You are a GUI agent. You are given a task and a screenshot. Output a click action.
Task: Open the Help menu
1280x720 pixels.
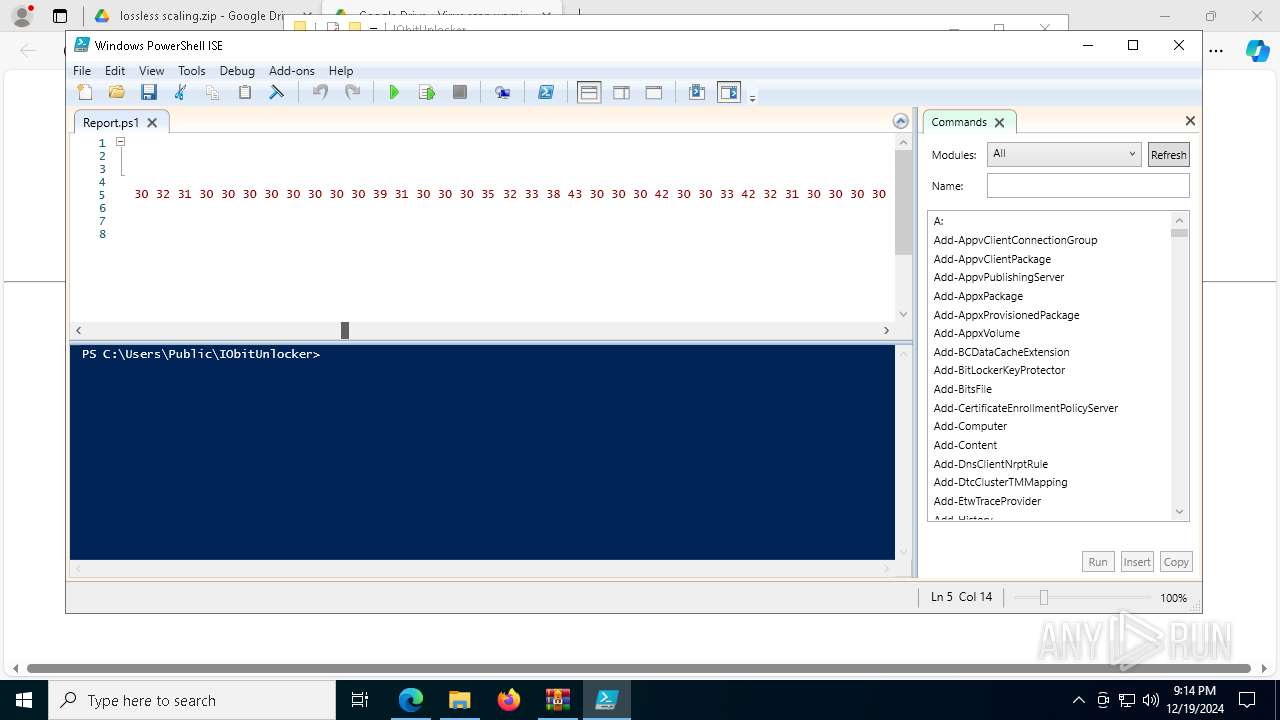pyautogui.click(x=341, y=71)
